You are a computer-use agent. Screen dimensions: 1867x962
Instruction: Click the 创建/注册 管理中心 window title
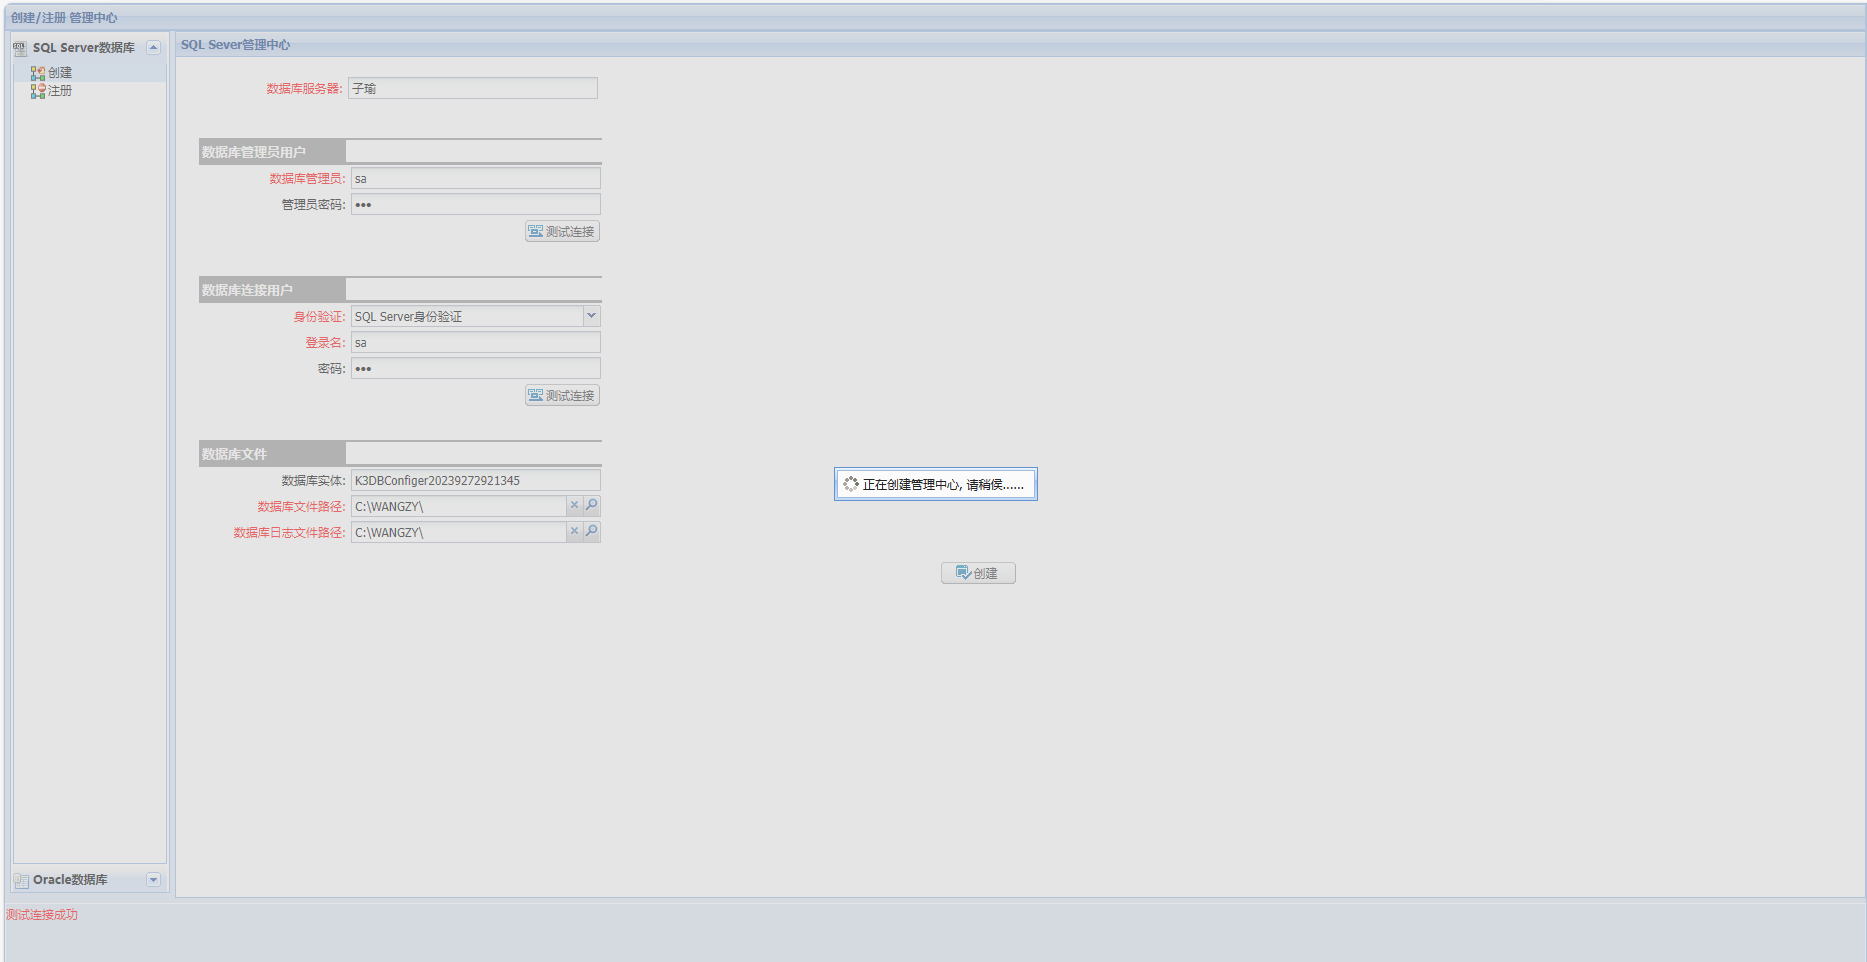pos(64,18)
